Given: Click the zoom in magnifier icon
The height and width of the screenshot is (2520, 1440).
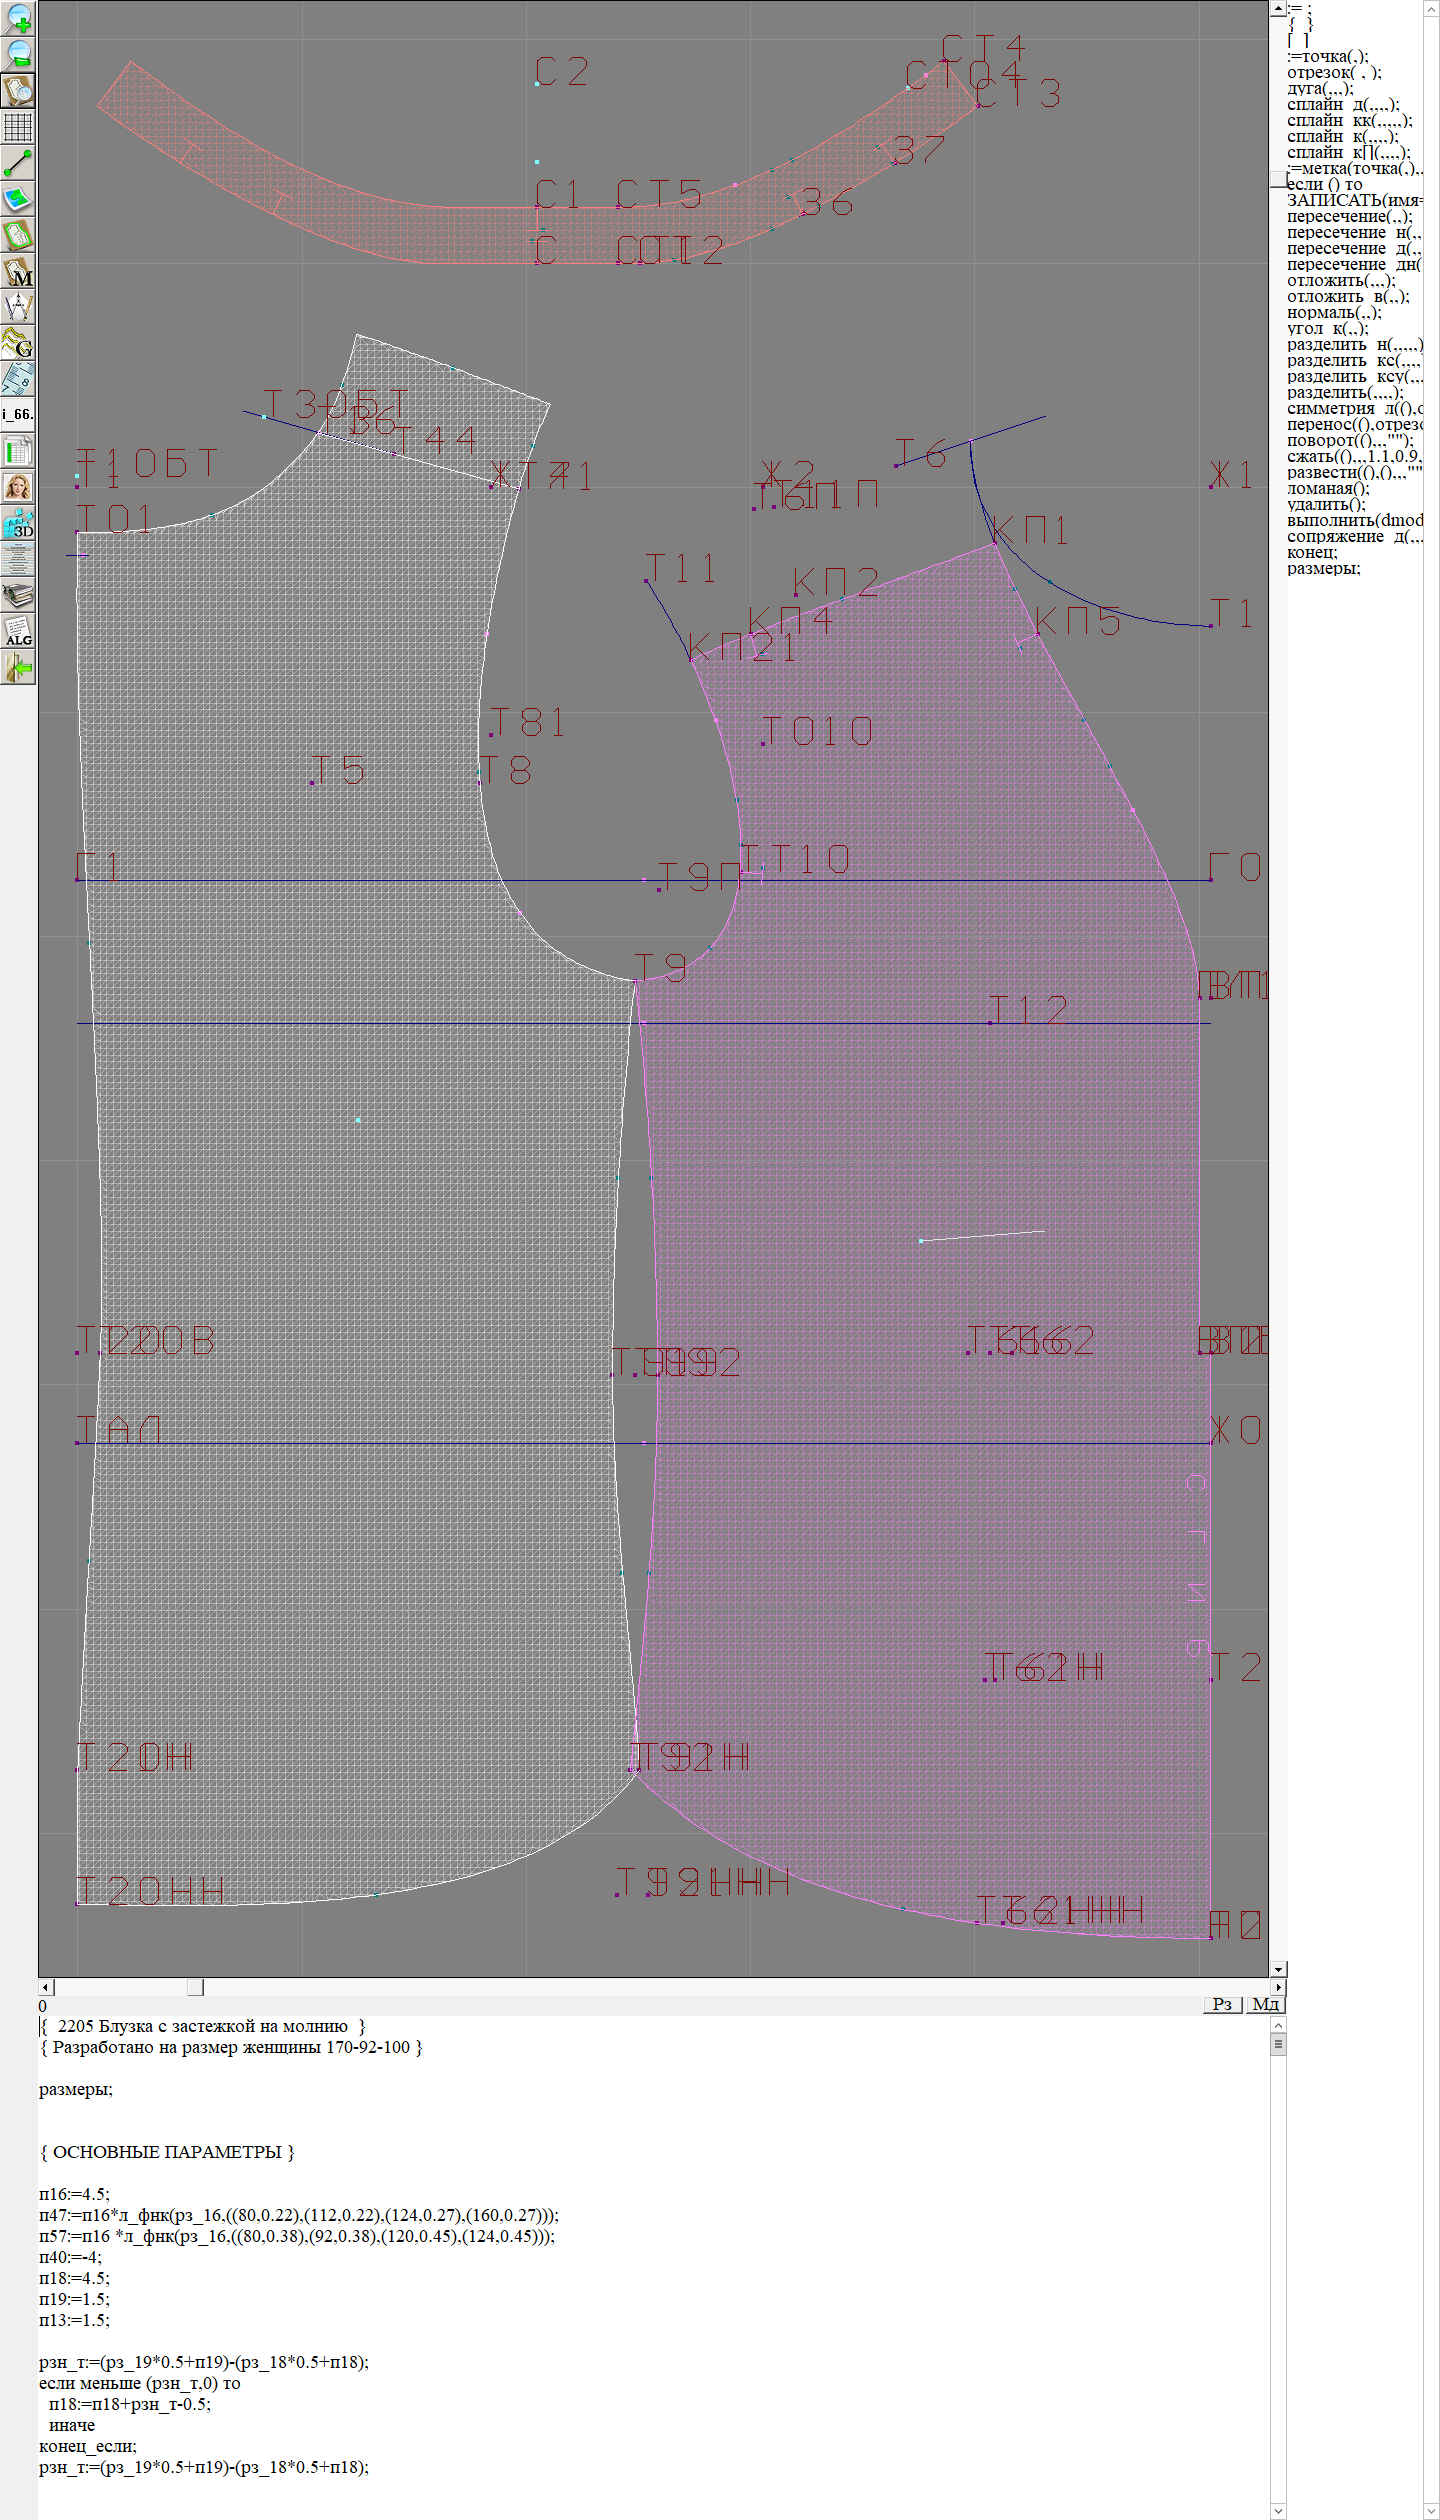Looking at the screenshot, I should [18, 17].
